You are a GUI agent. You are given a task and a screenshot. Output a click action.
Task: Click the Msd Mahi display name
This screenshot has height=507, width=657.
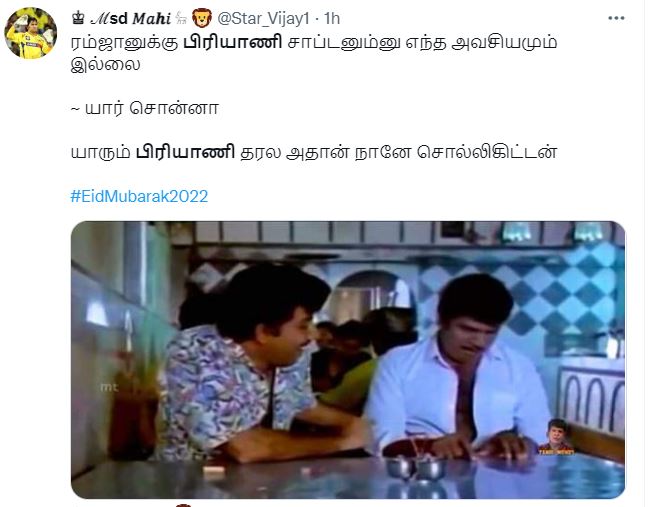tap(131, 18)
